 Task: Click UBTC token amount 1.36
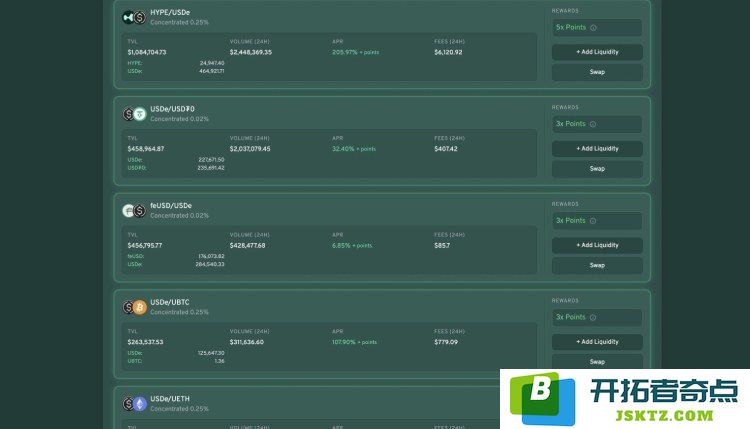tap(220, 361)
